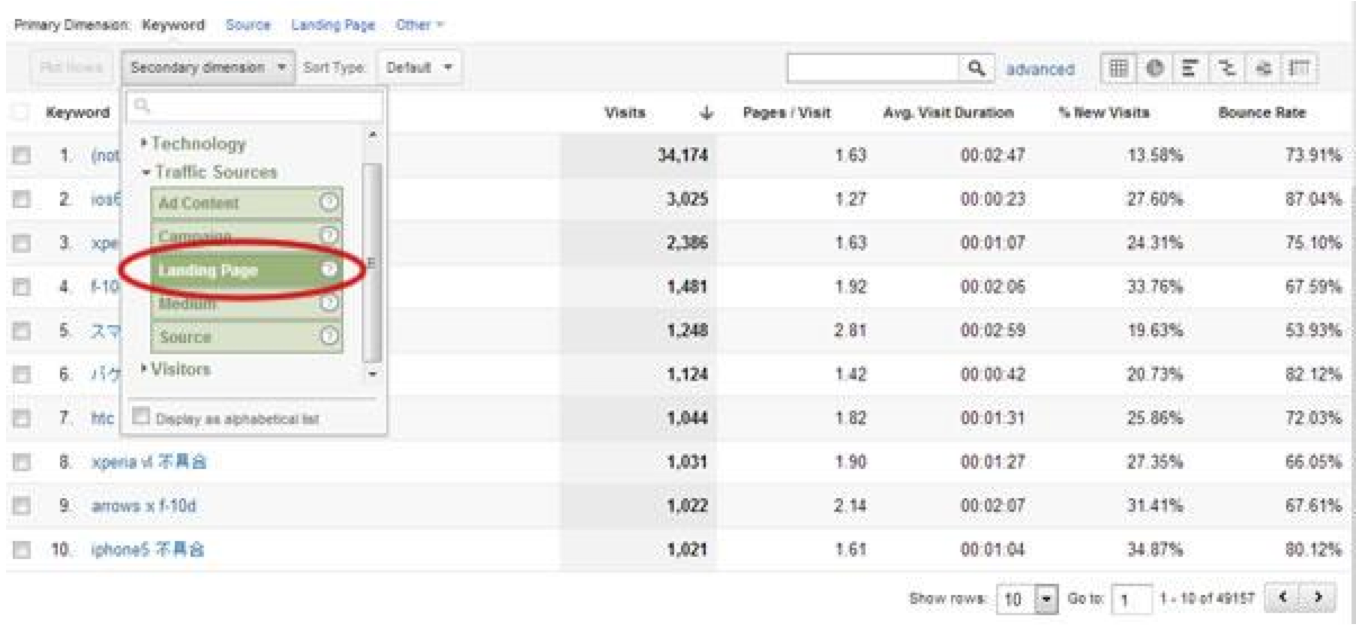Switch to the Performance bar view
Screen dimensions: 1365x629
point(1190,68)
